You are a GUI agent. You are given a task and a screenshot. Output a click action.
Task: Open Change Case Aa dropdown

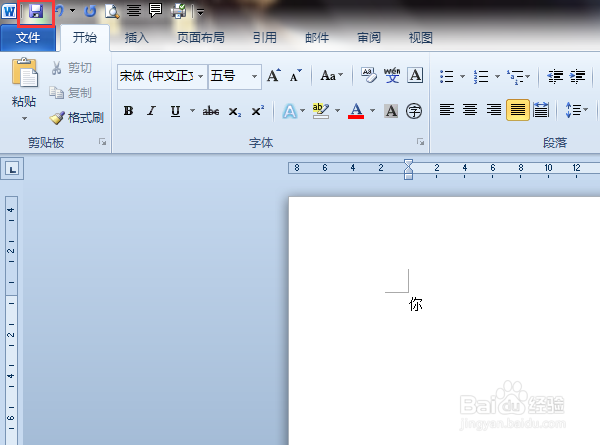(331, 76)
